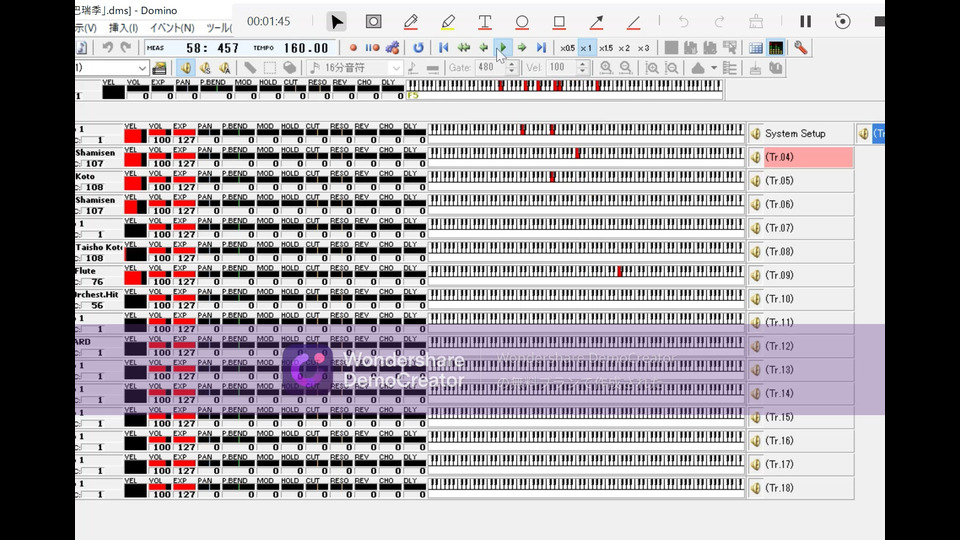
Task: Click the record button in the transport bar
Action: (353, 48)
